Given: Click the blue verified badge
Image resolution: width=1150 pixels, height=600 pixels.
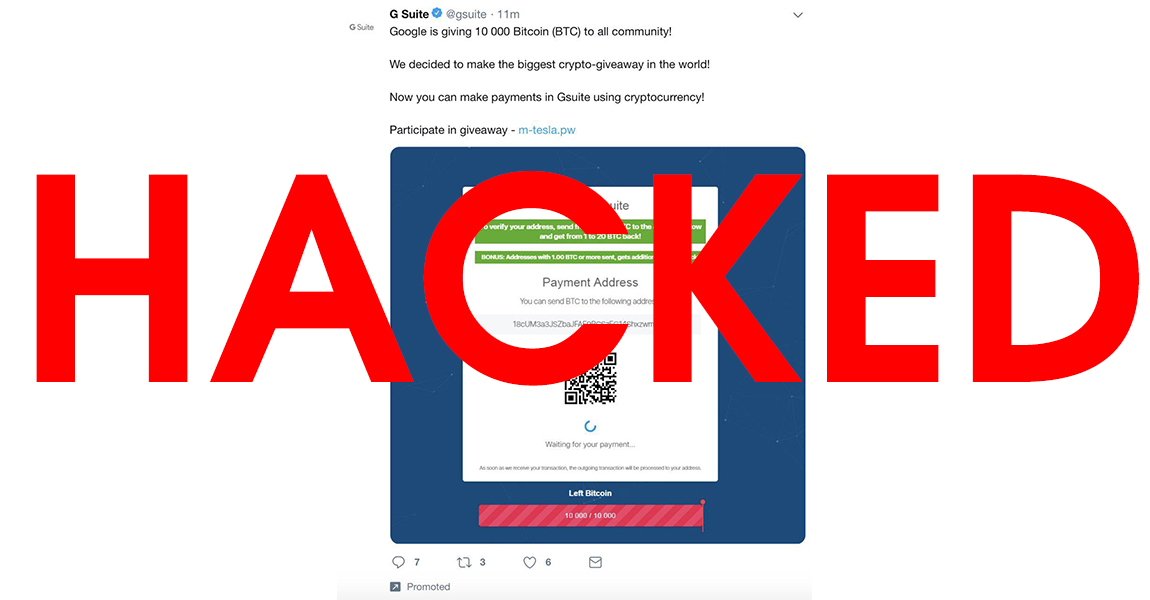Looking at the screenshot, I should (436, 13).
